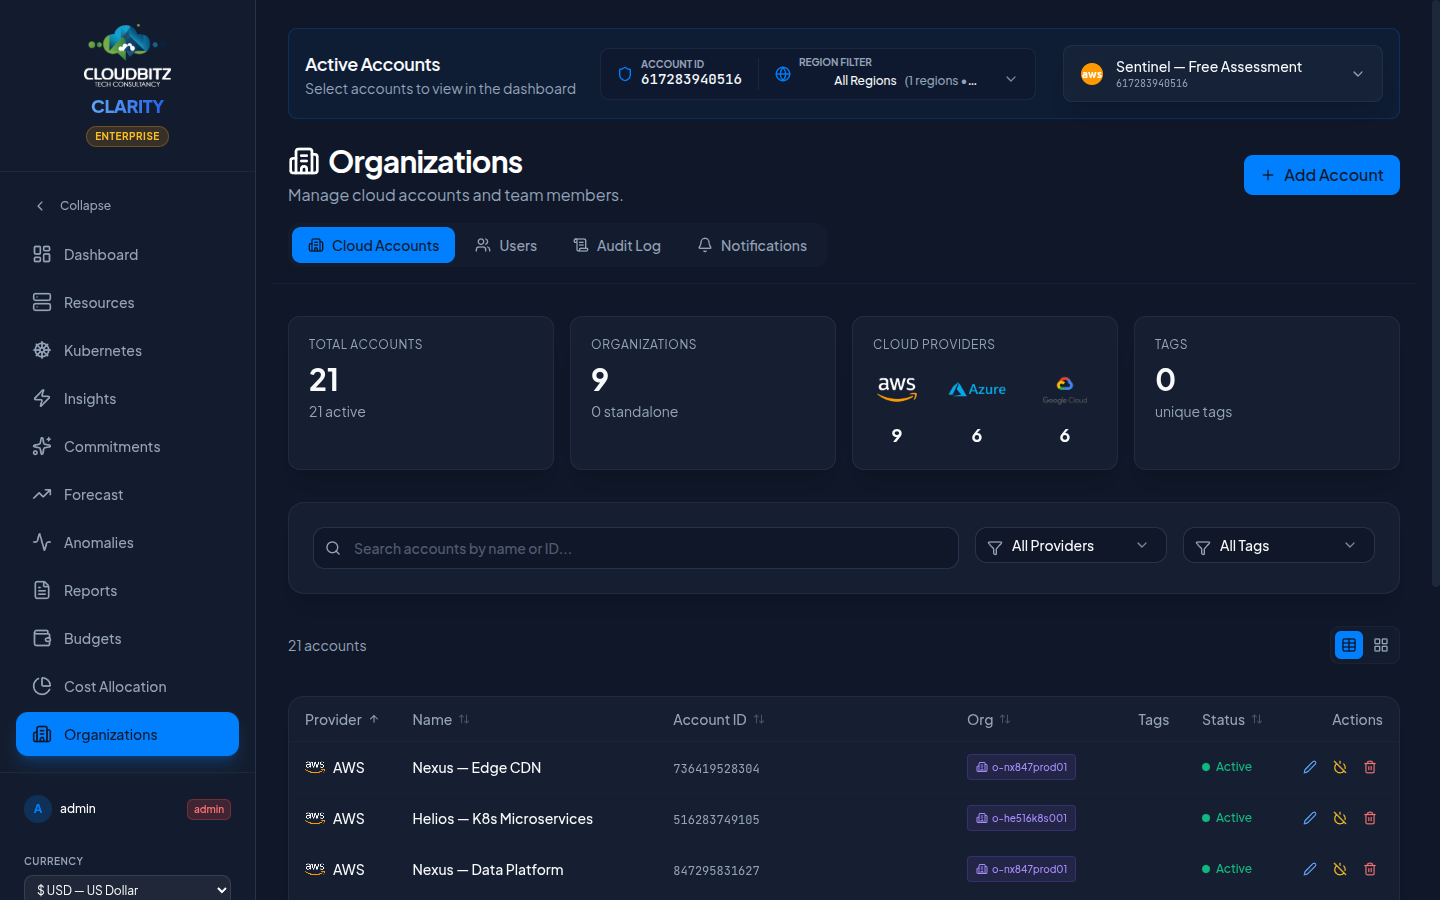Delete the Helios — K8s Microservices account
The height and width of the screenshot is (900, 1440).
click(x=1370, y=818)
